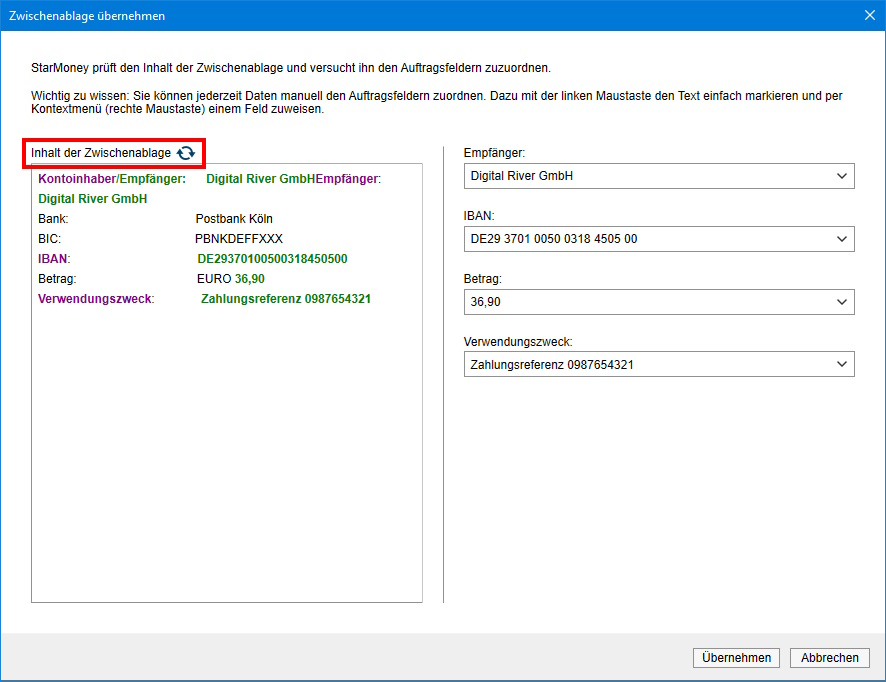
Task: Expand the Betrag dropdown arrow
Action: [x=841, y=302]
